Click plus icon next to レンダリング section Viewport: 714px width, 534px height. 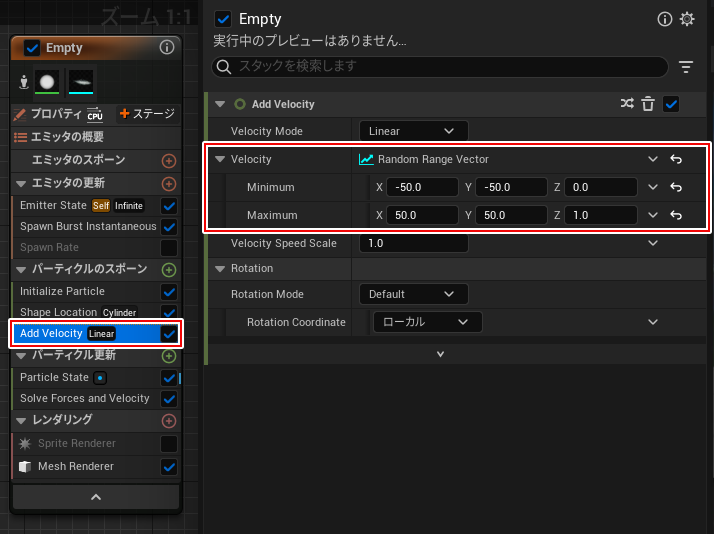click(x=169, y=421)
